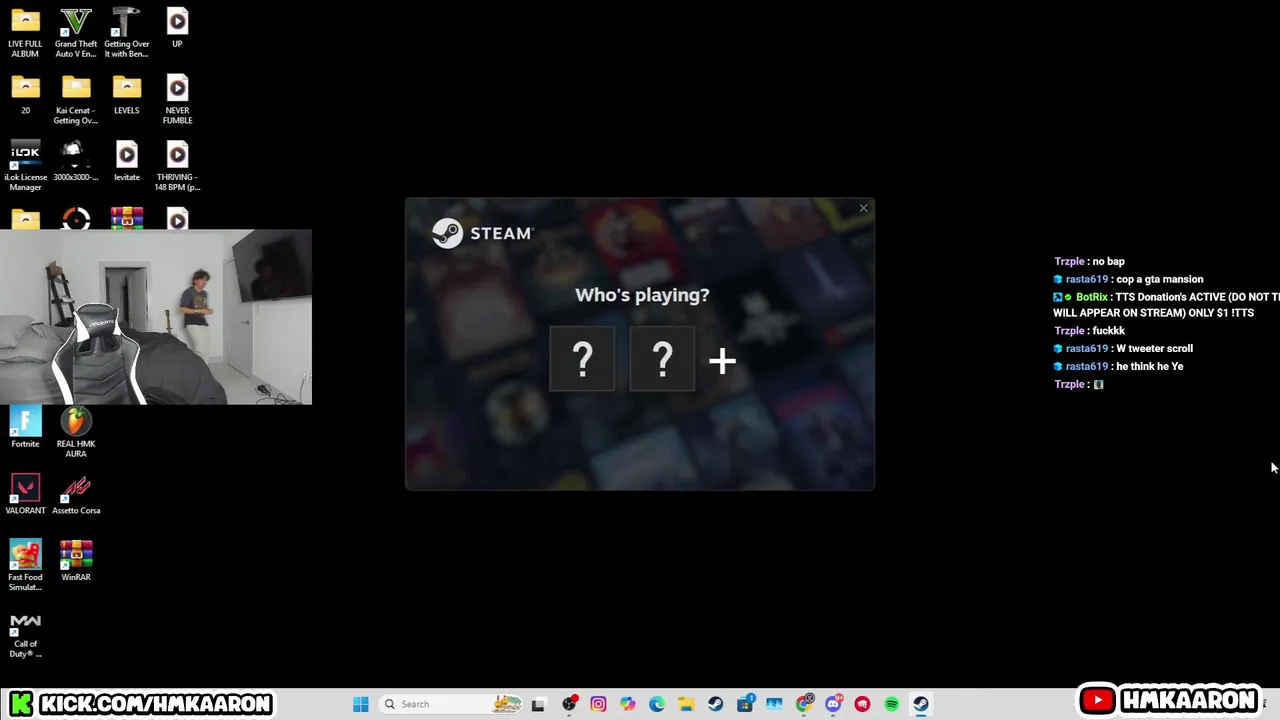Launch Assetto Corsa from the desktop
Screen dimensions: 1280x720
tap(76, 495)
